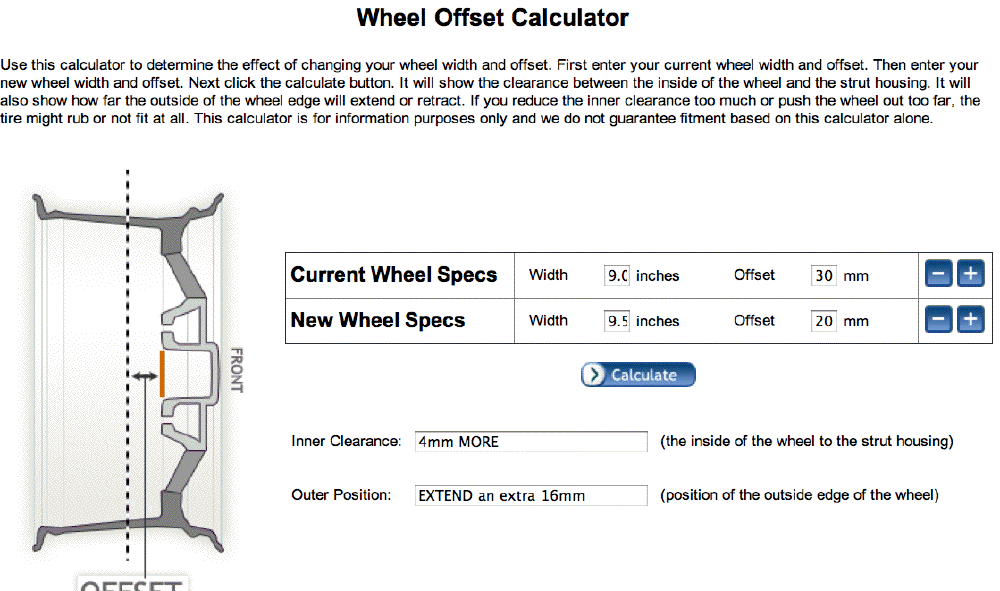
Task: Click the Outer Position result field
Action: [531, 495]
